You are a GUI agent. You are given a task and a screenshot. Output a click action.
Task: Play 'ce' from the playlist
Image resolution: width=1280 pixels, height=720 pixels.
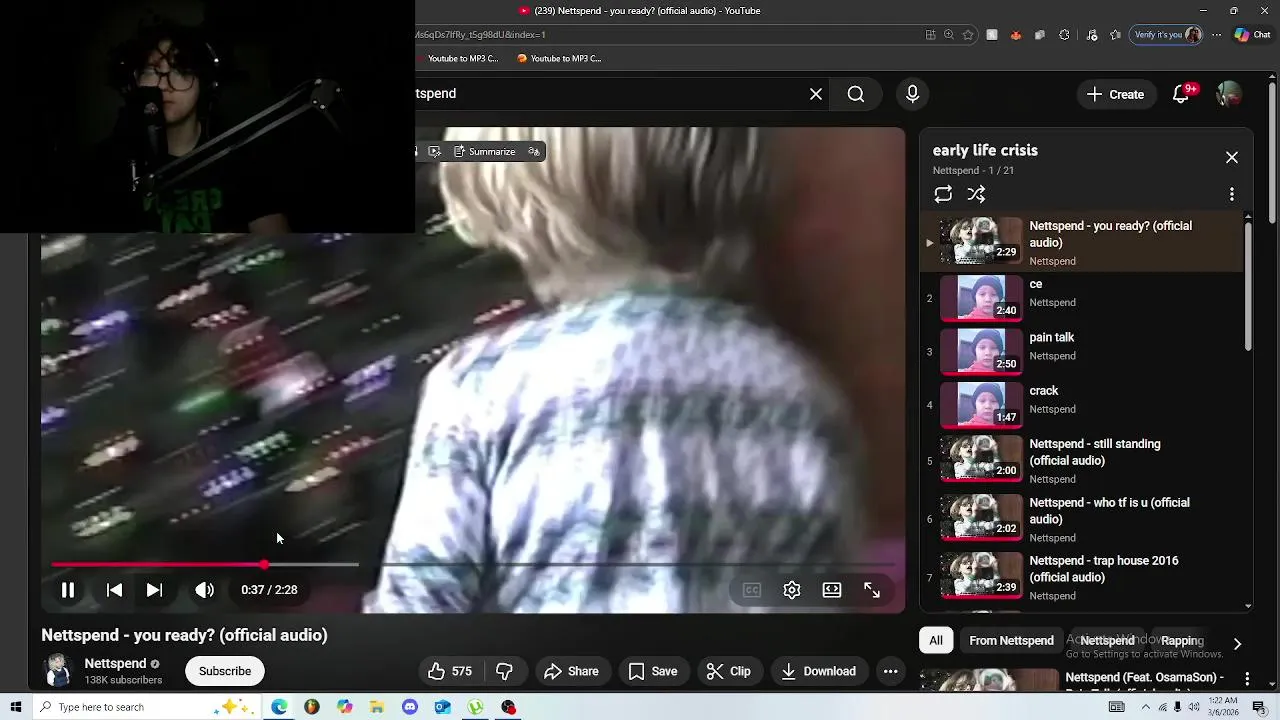(x=1082, y=298)
